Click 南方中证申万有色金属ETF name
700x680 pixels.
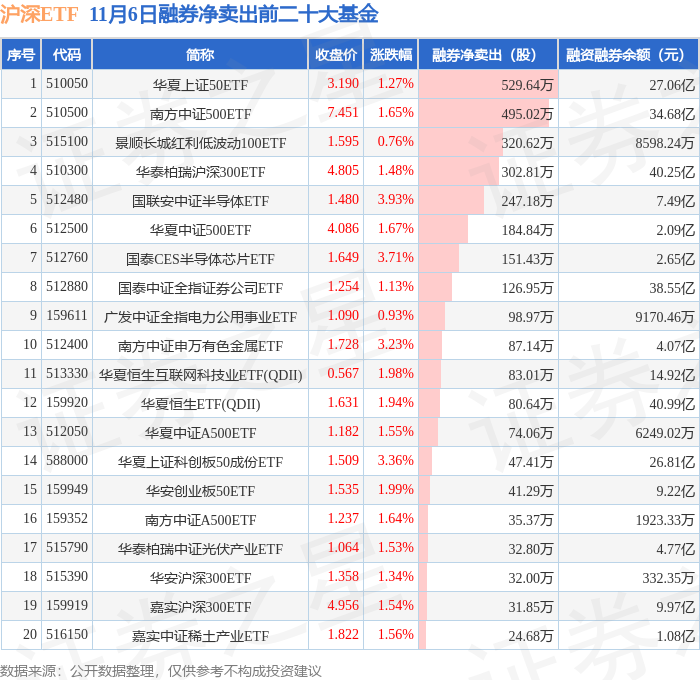coord(200,346)
